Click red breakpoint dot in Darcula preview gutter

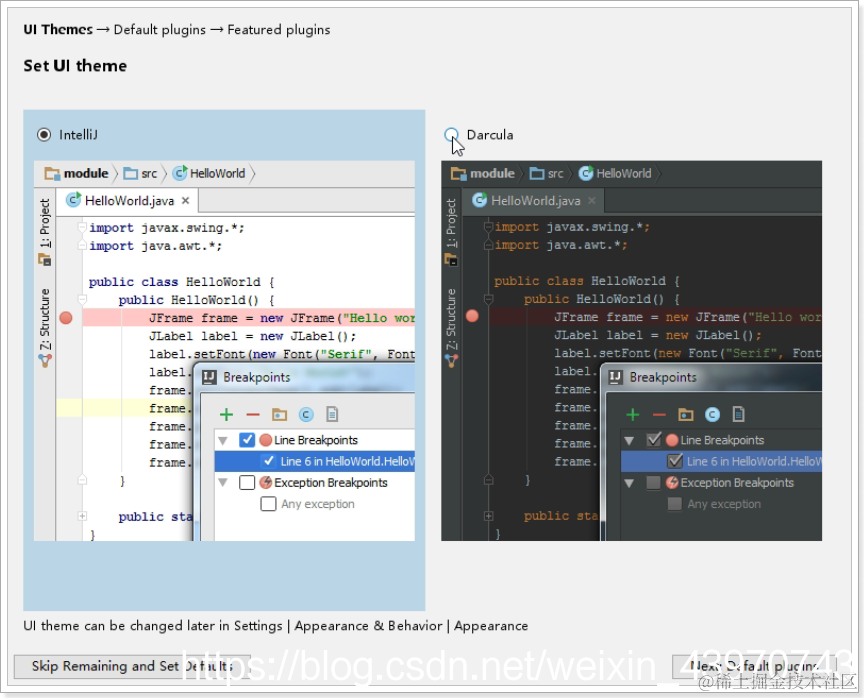[472, 316]
